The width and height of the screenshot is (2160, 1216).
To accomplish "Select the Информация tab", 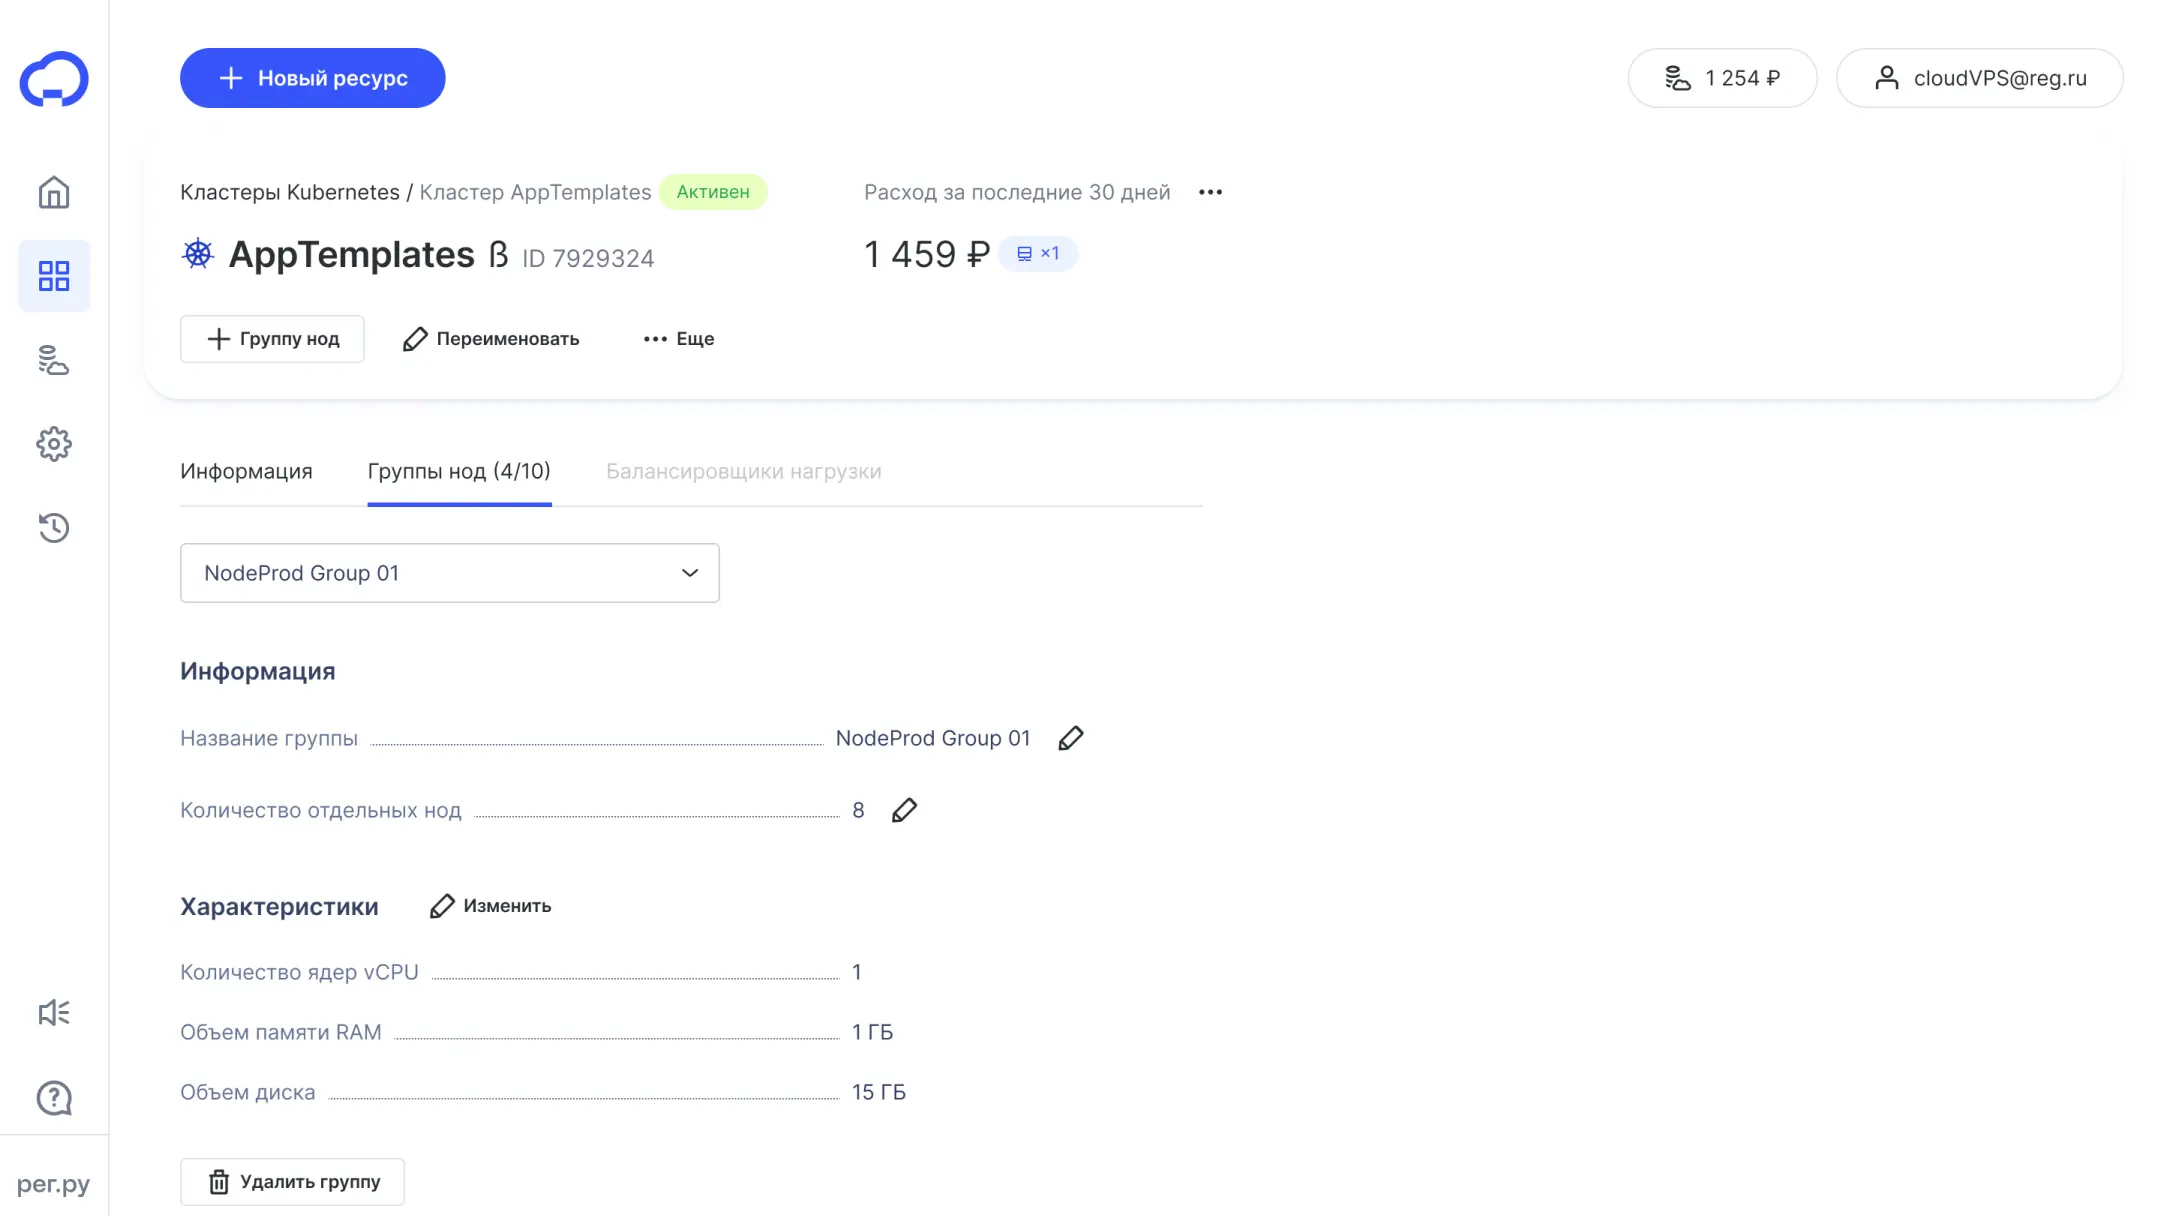I will click(246, 470).
